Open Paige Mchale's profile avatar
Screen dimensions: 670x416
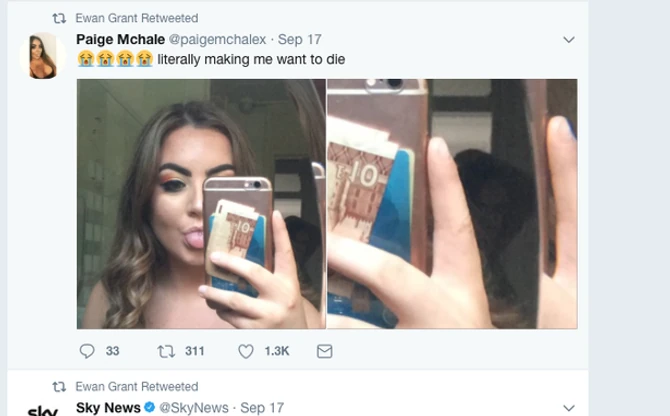pos(42,55)
